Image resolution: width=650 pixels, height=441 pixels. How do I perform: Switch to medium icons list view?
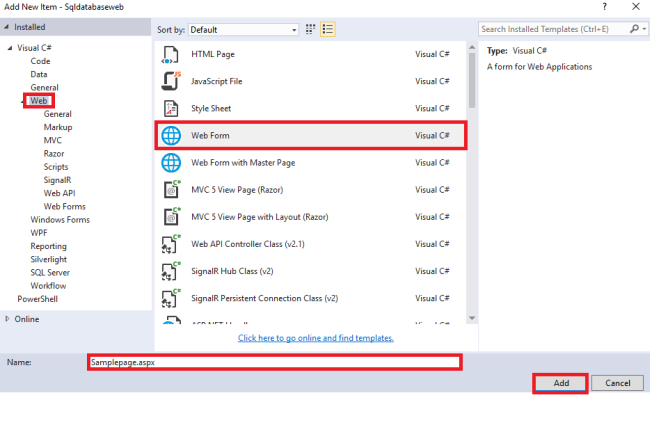click(327, 29)
